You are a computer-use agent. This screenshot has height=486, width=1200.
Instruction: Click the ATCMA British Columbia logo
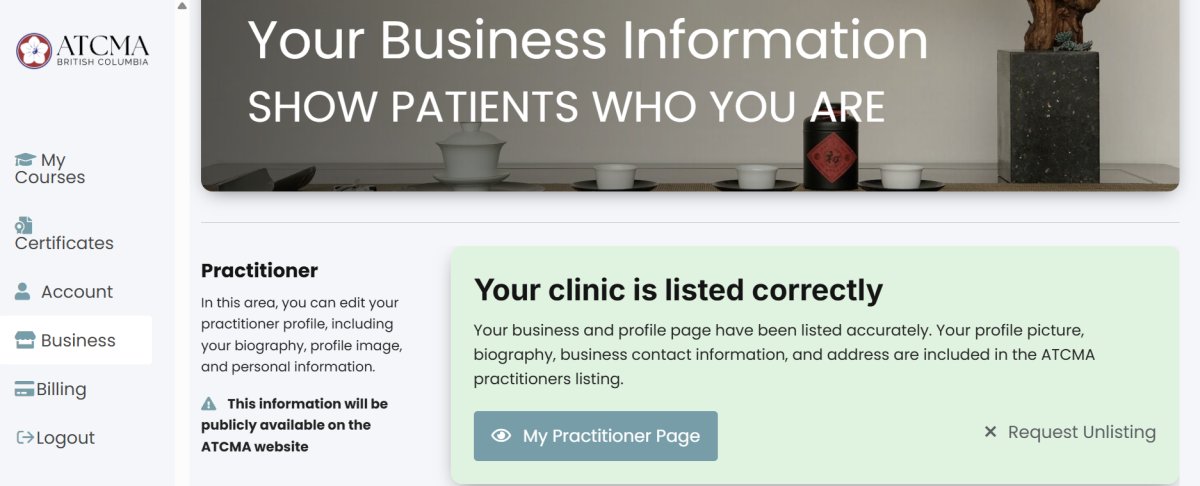(x=82, y=50)
